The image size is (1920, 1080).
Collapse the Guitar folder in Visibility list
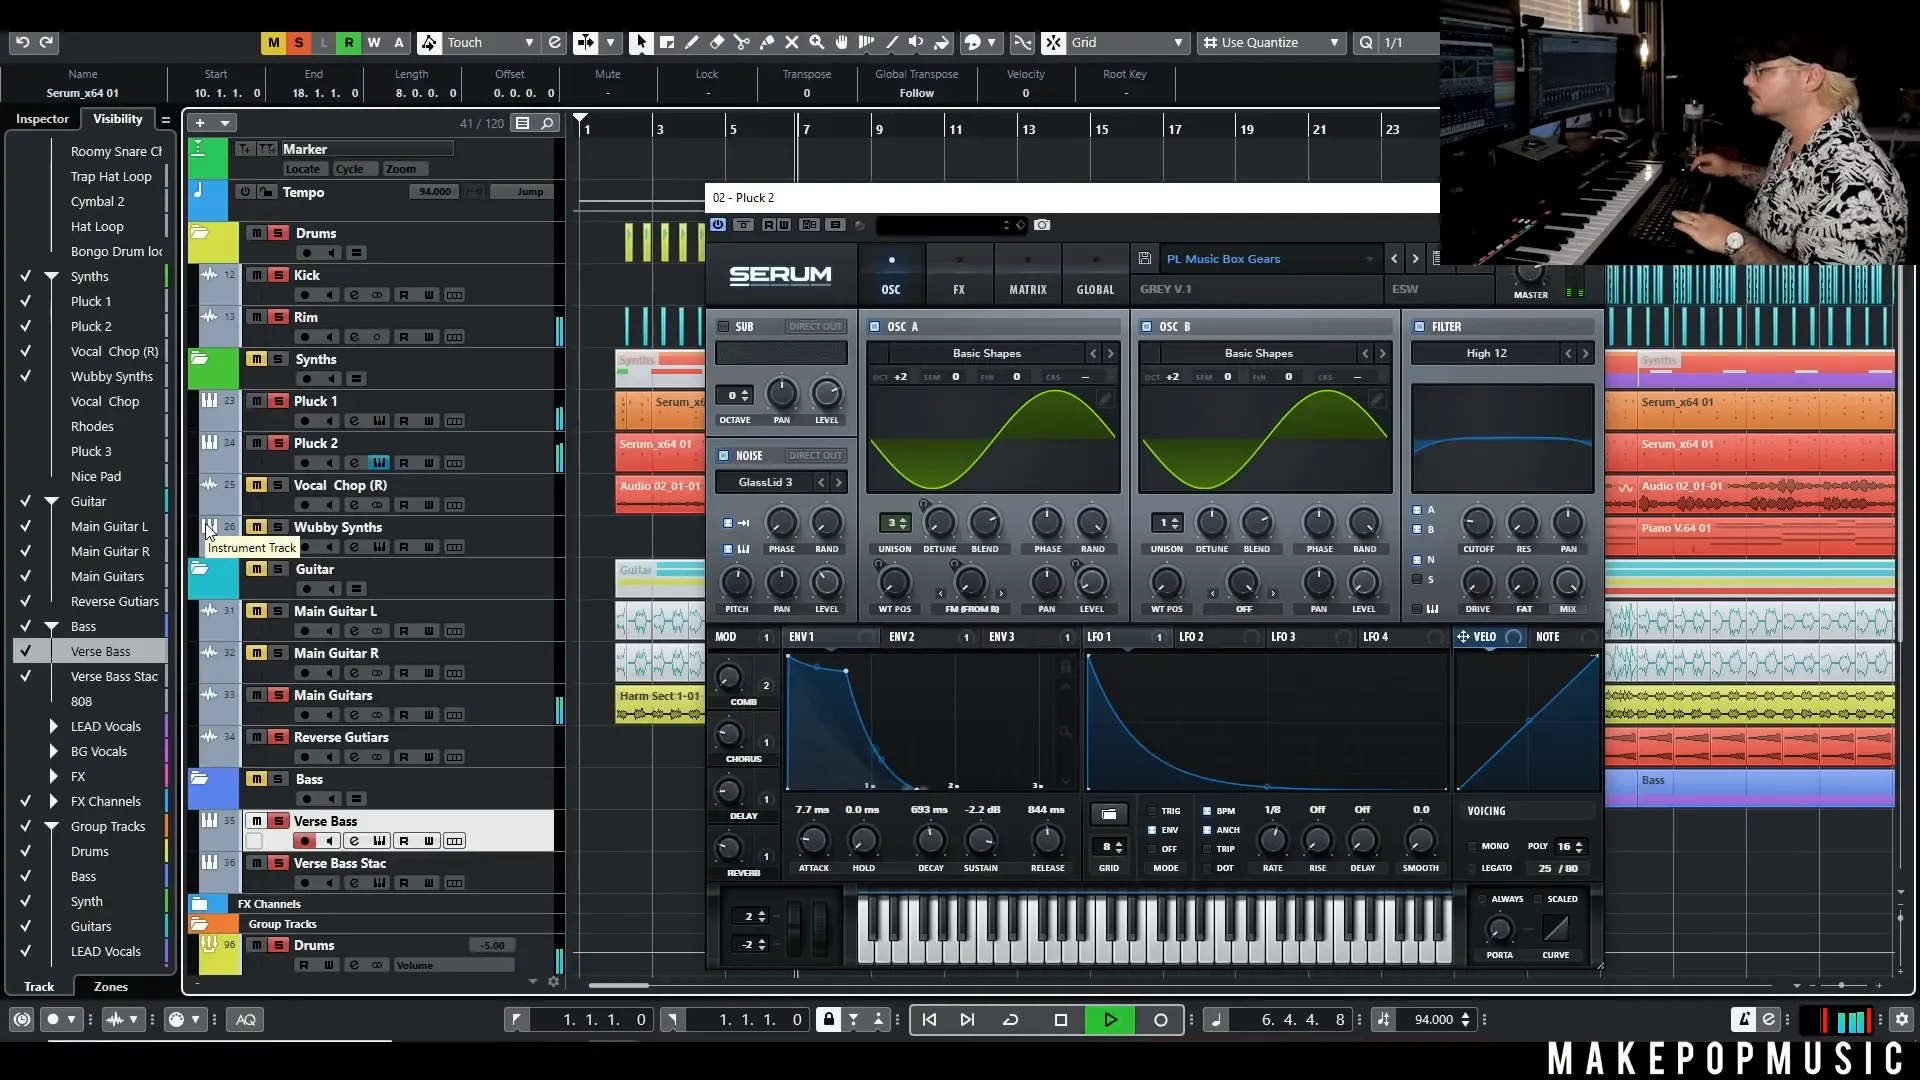pos(51,502)
